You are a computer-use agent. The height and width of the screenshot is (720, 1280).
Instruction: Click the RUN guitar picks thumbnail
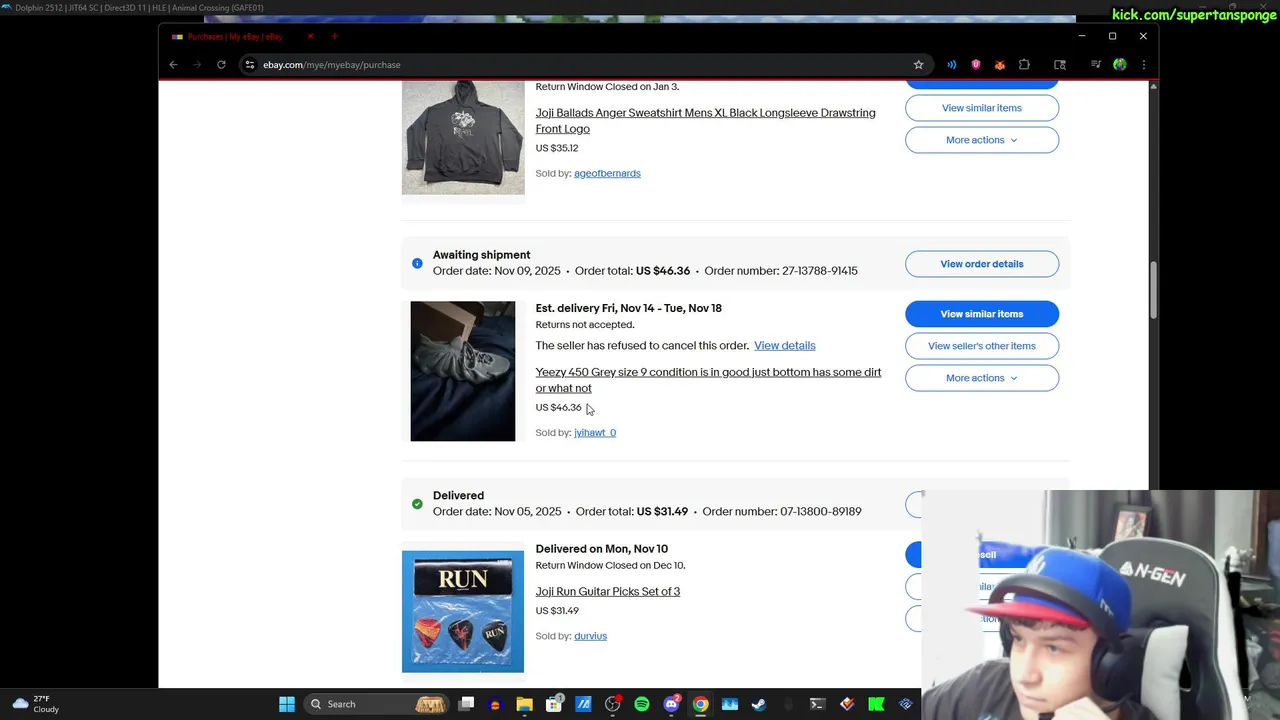tap(463, 611)
